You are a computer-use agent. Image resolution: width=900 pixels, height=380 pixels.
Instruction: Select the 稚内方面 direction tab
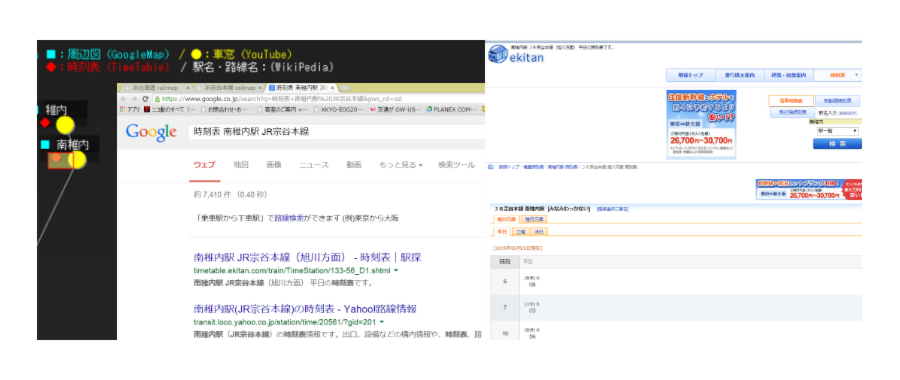point(534,219)
